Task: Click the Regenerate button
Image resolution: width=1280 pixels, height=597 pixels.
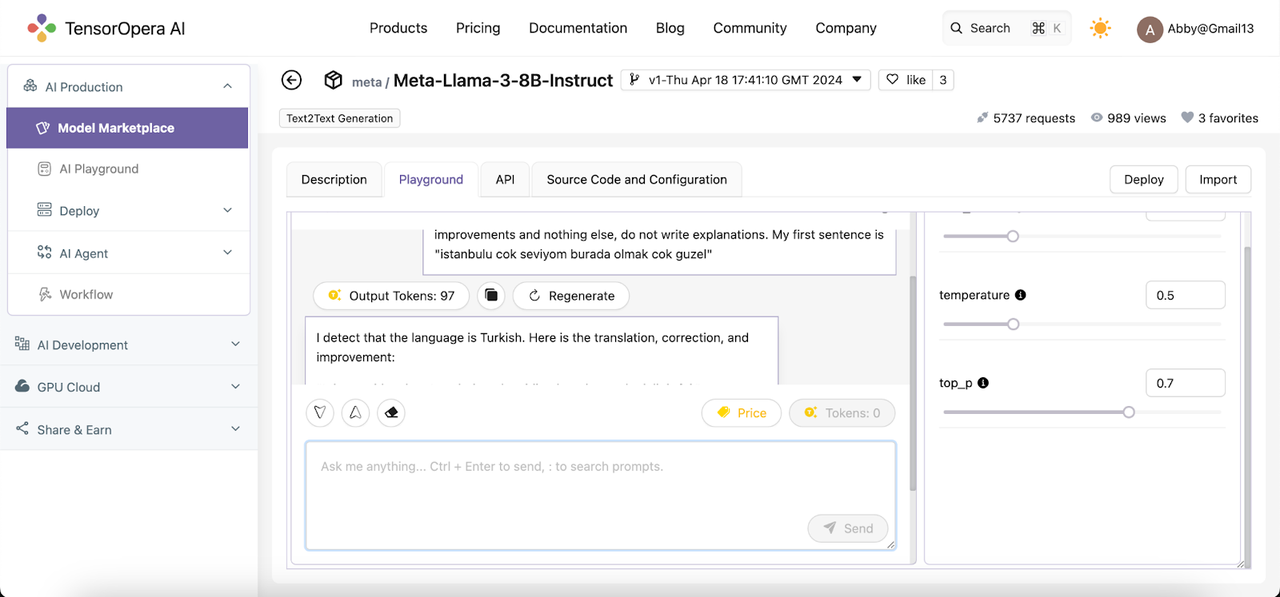Action: coord(571,295)
